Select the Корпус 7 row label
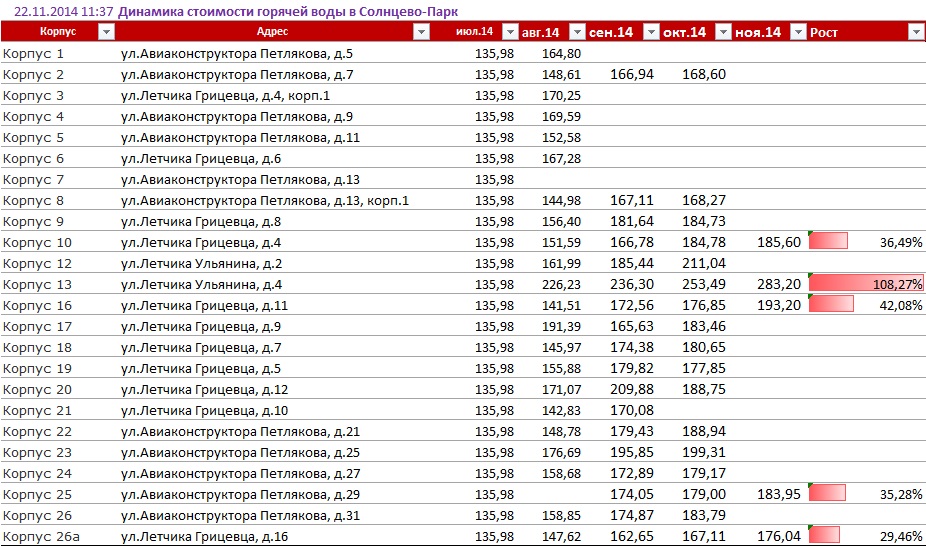926x546 pixels. click(34, 179)
